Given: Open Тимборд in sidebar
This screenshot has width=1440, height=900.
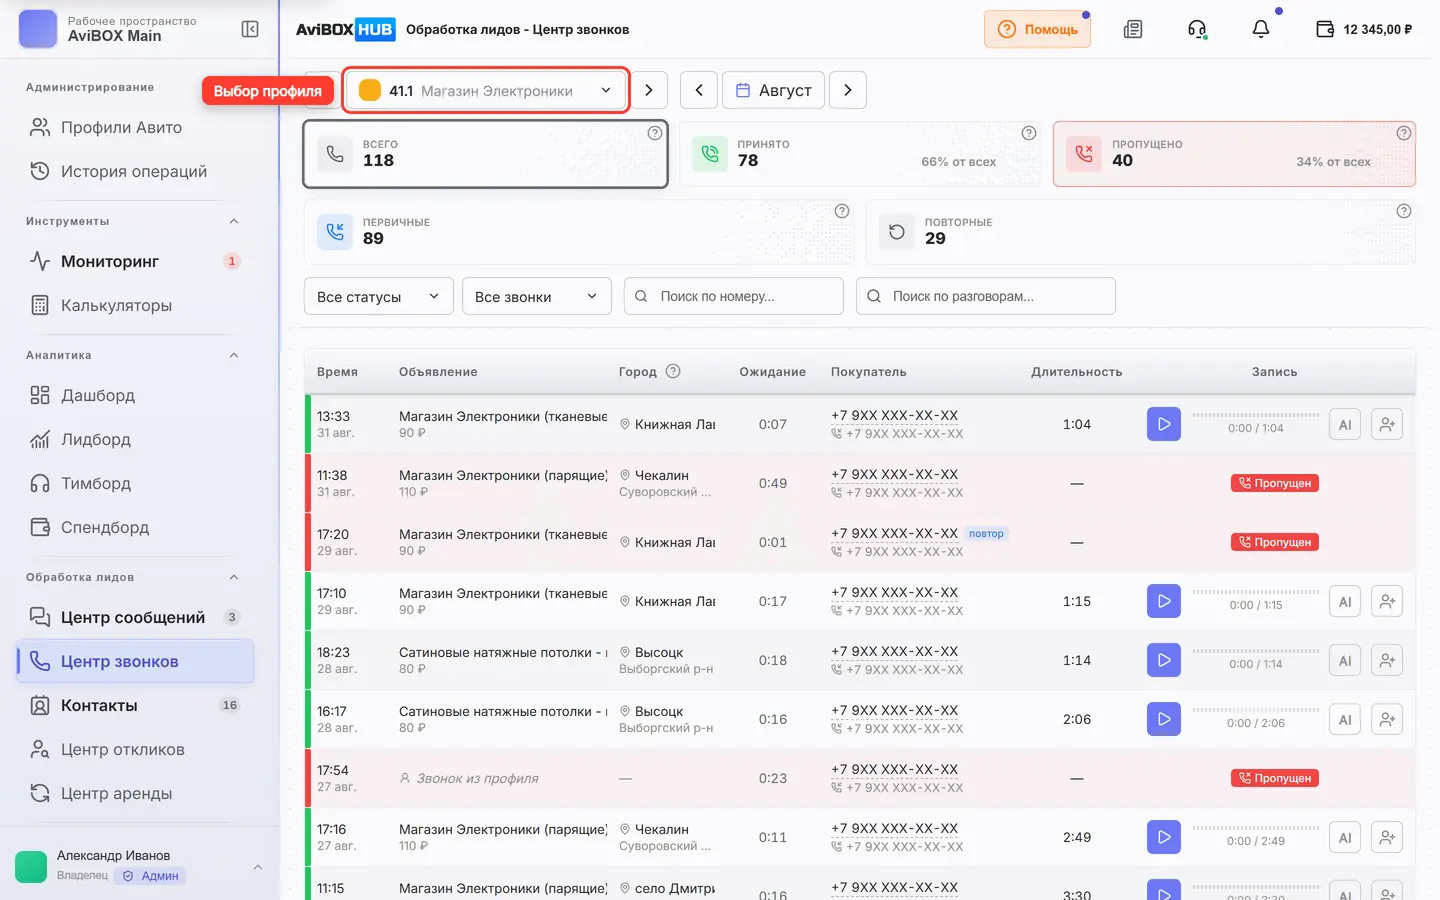Looking at the screenshot, I should pyautogui.click(x=135, y=483).
